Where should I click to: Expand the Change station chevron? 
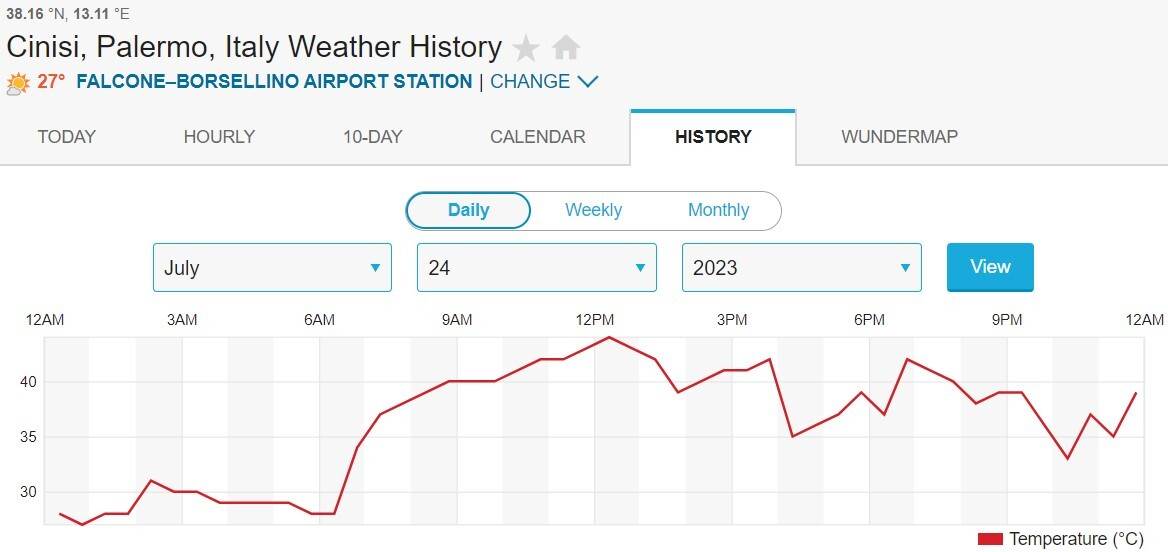pyautogui.click(x=588, y=82)
